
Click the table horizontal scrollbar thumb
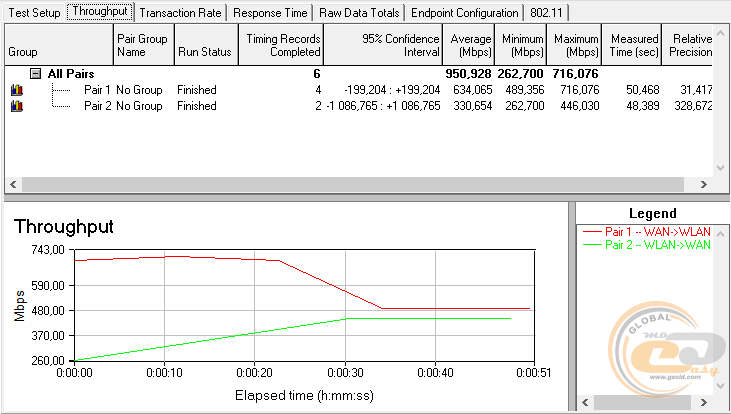pyautogui.click(x=352, y=185)
